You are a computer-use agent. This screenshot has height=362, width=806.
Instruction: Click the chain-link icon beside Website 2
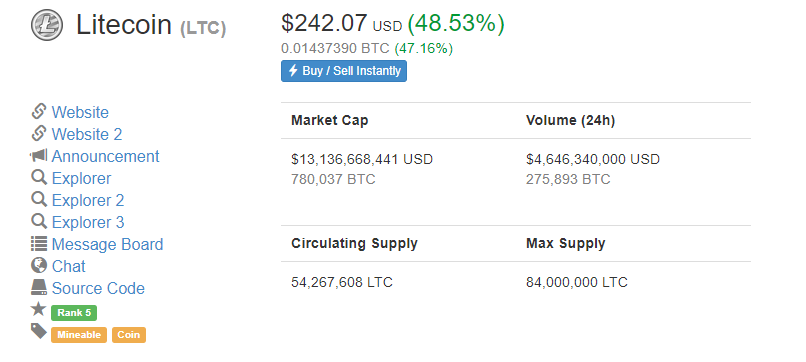click(39, 134)
